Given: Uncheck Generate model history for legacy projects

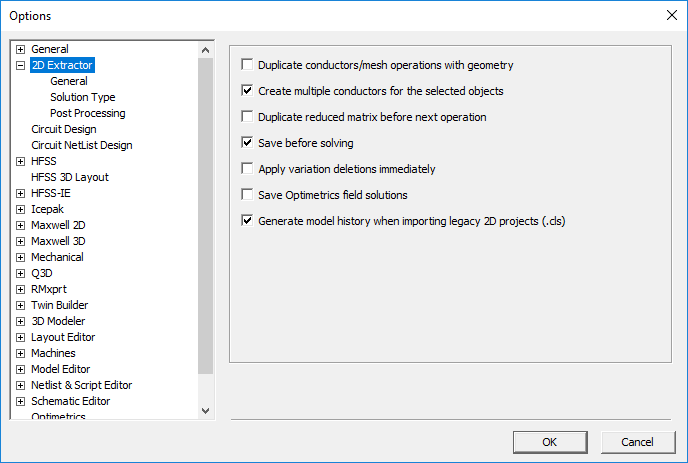Looking at the screenshot, I should [247, 220].
